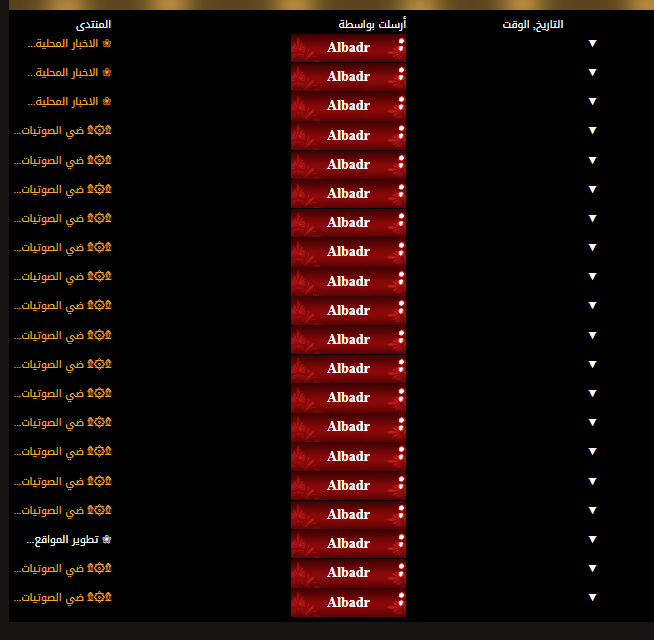The height and width of the screenshot is (640, 654).
Task: Click the Albadr badge in the third الاخبار المحلية row
Action: pos(348,105)
